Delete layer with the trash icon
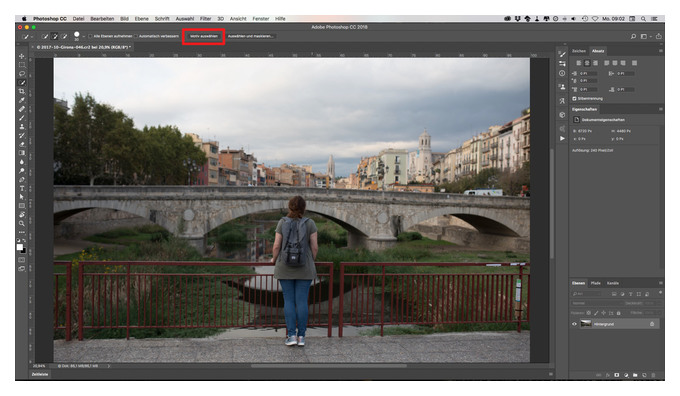The width and height of the screenshot is (680, 396). (653, 375)
